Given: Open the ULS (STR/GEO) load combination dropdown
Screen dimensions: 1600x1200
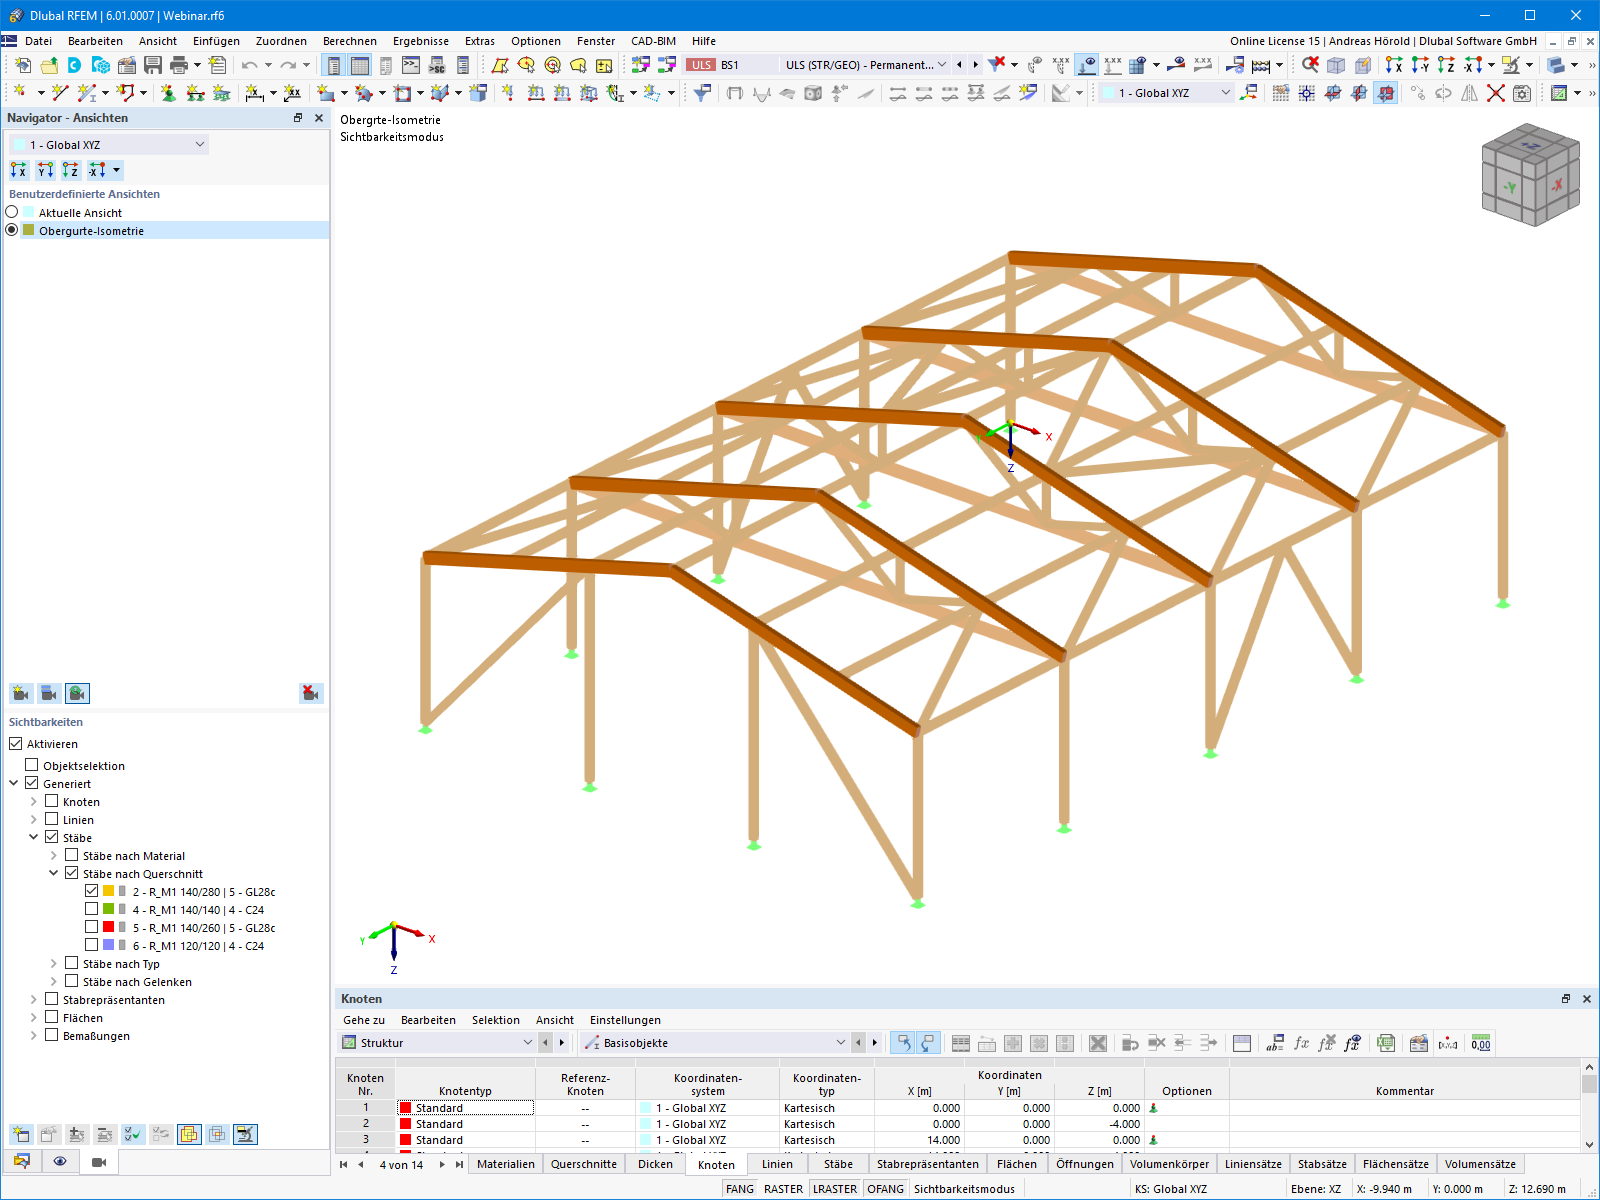Looking at the screenshot, I should click(944, 64).
